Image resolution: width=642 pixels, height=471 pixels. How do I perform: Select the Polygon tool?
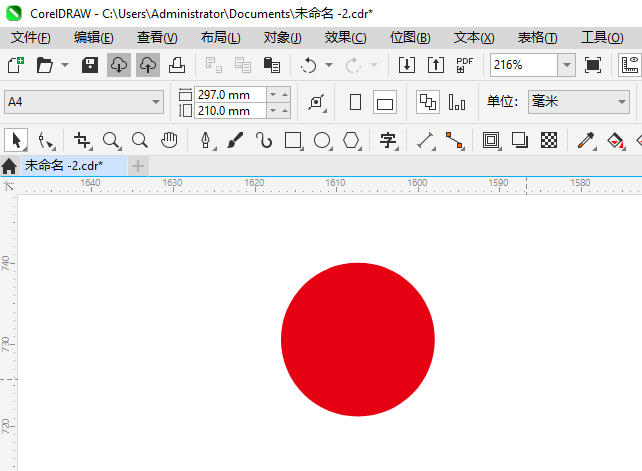351,140
